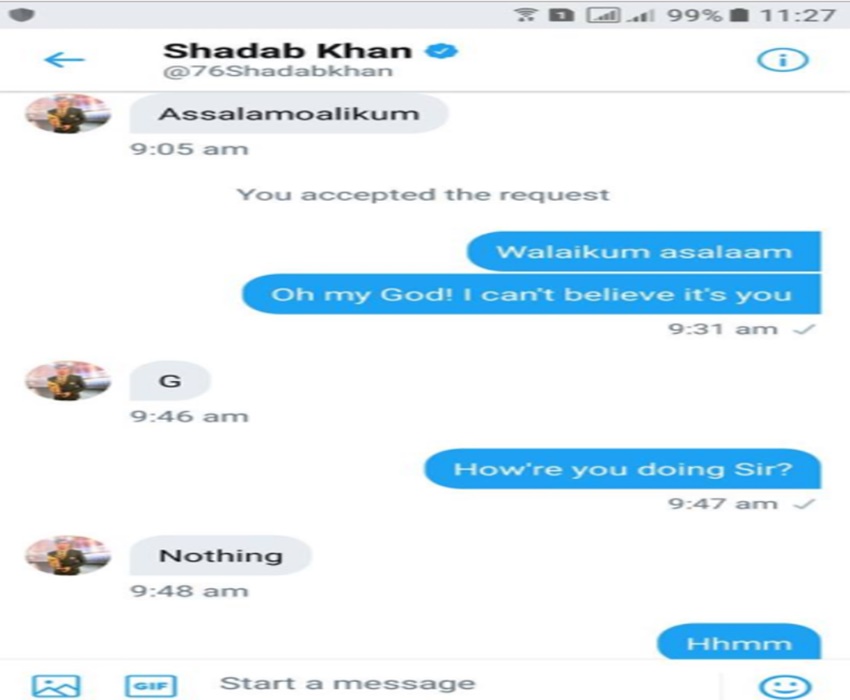The width and height of the screenshot is (850, 700).
Task: Select the How're you doing Sir bubble
Action: point(622,469)
